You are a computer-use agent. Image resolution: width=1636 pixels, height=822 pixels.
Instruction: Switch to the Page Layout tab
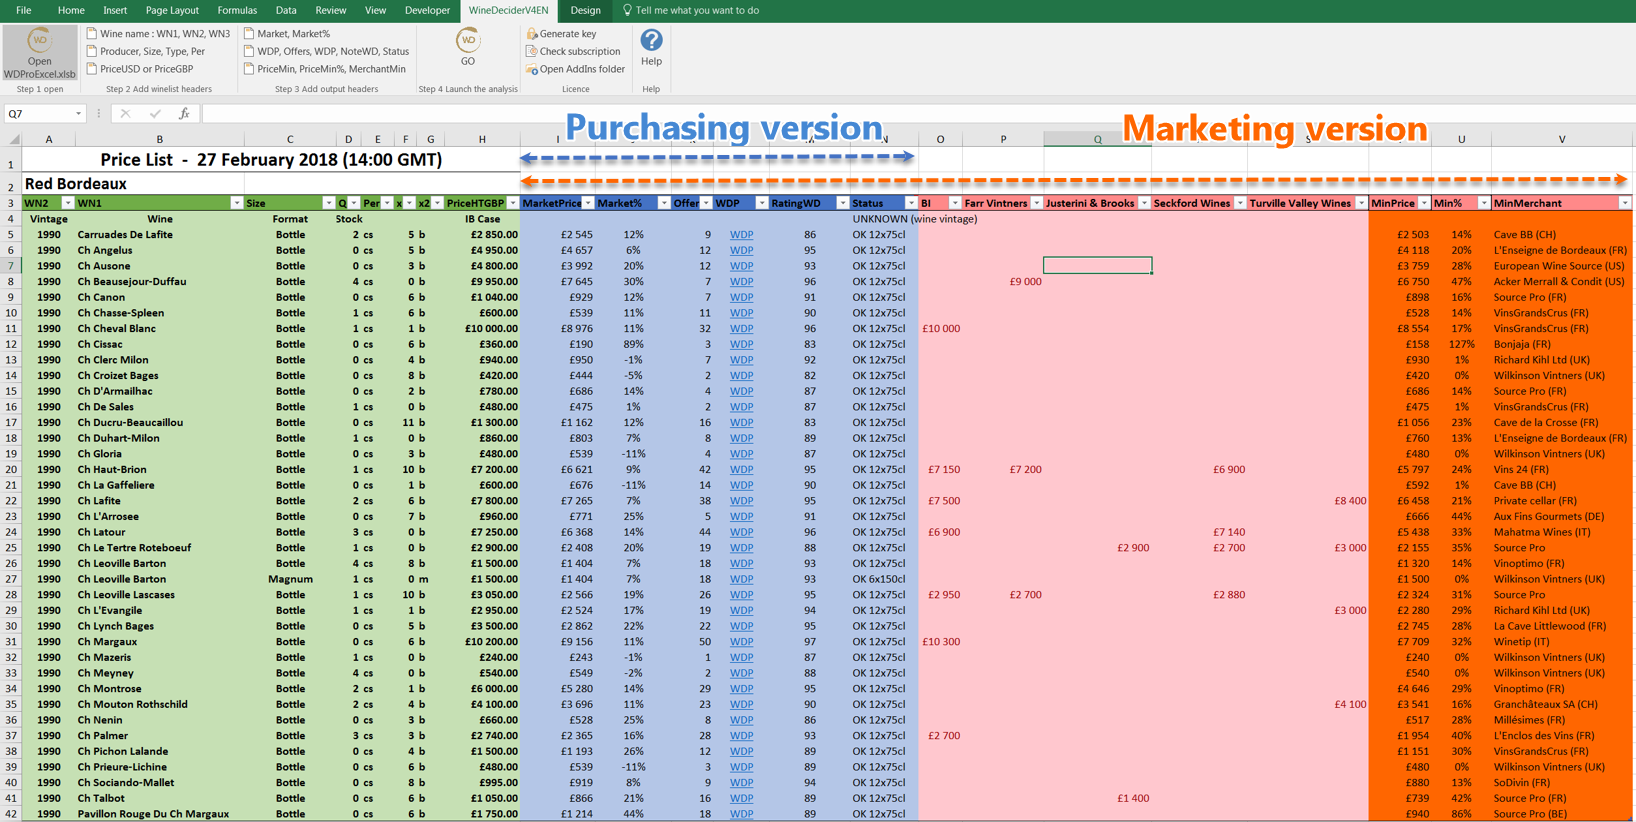pyautogui.click(x=172, y=10)
